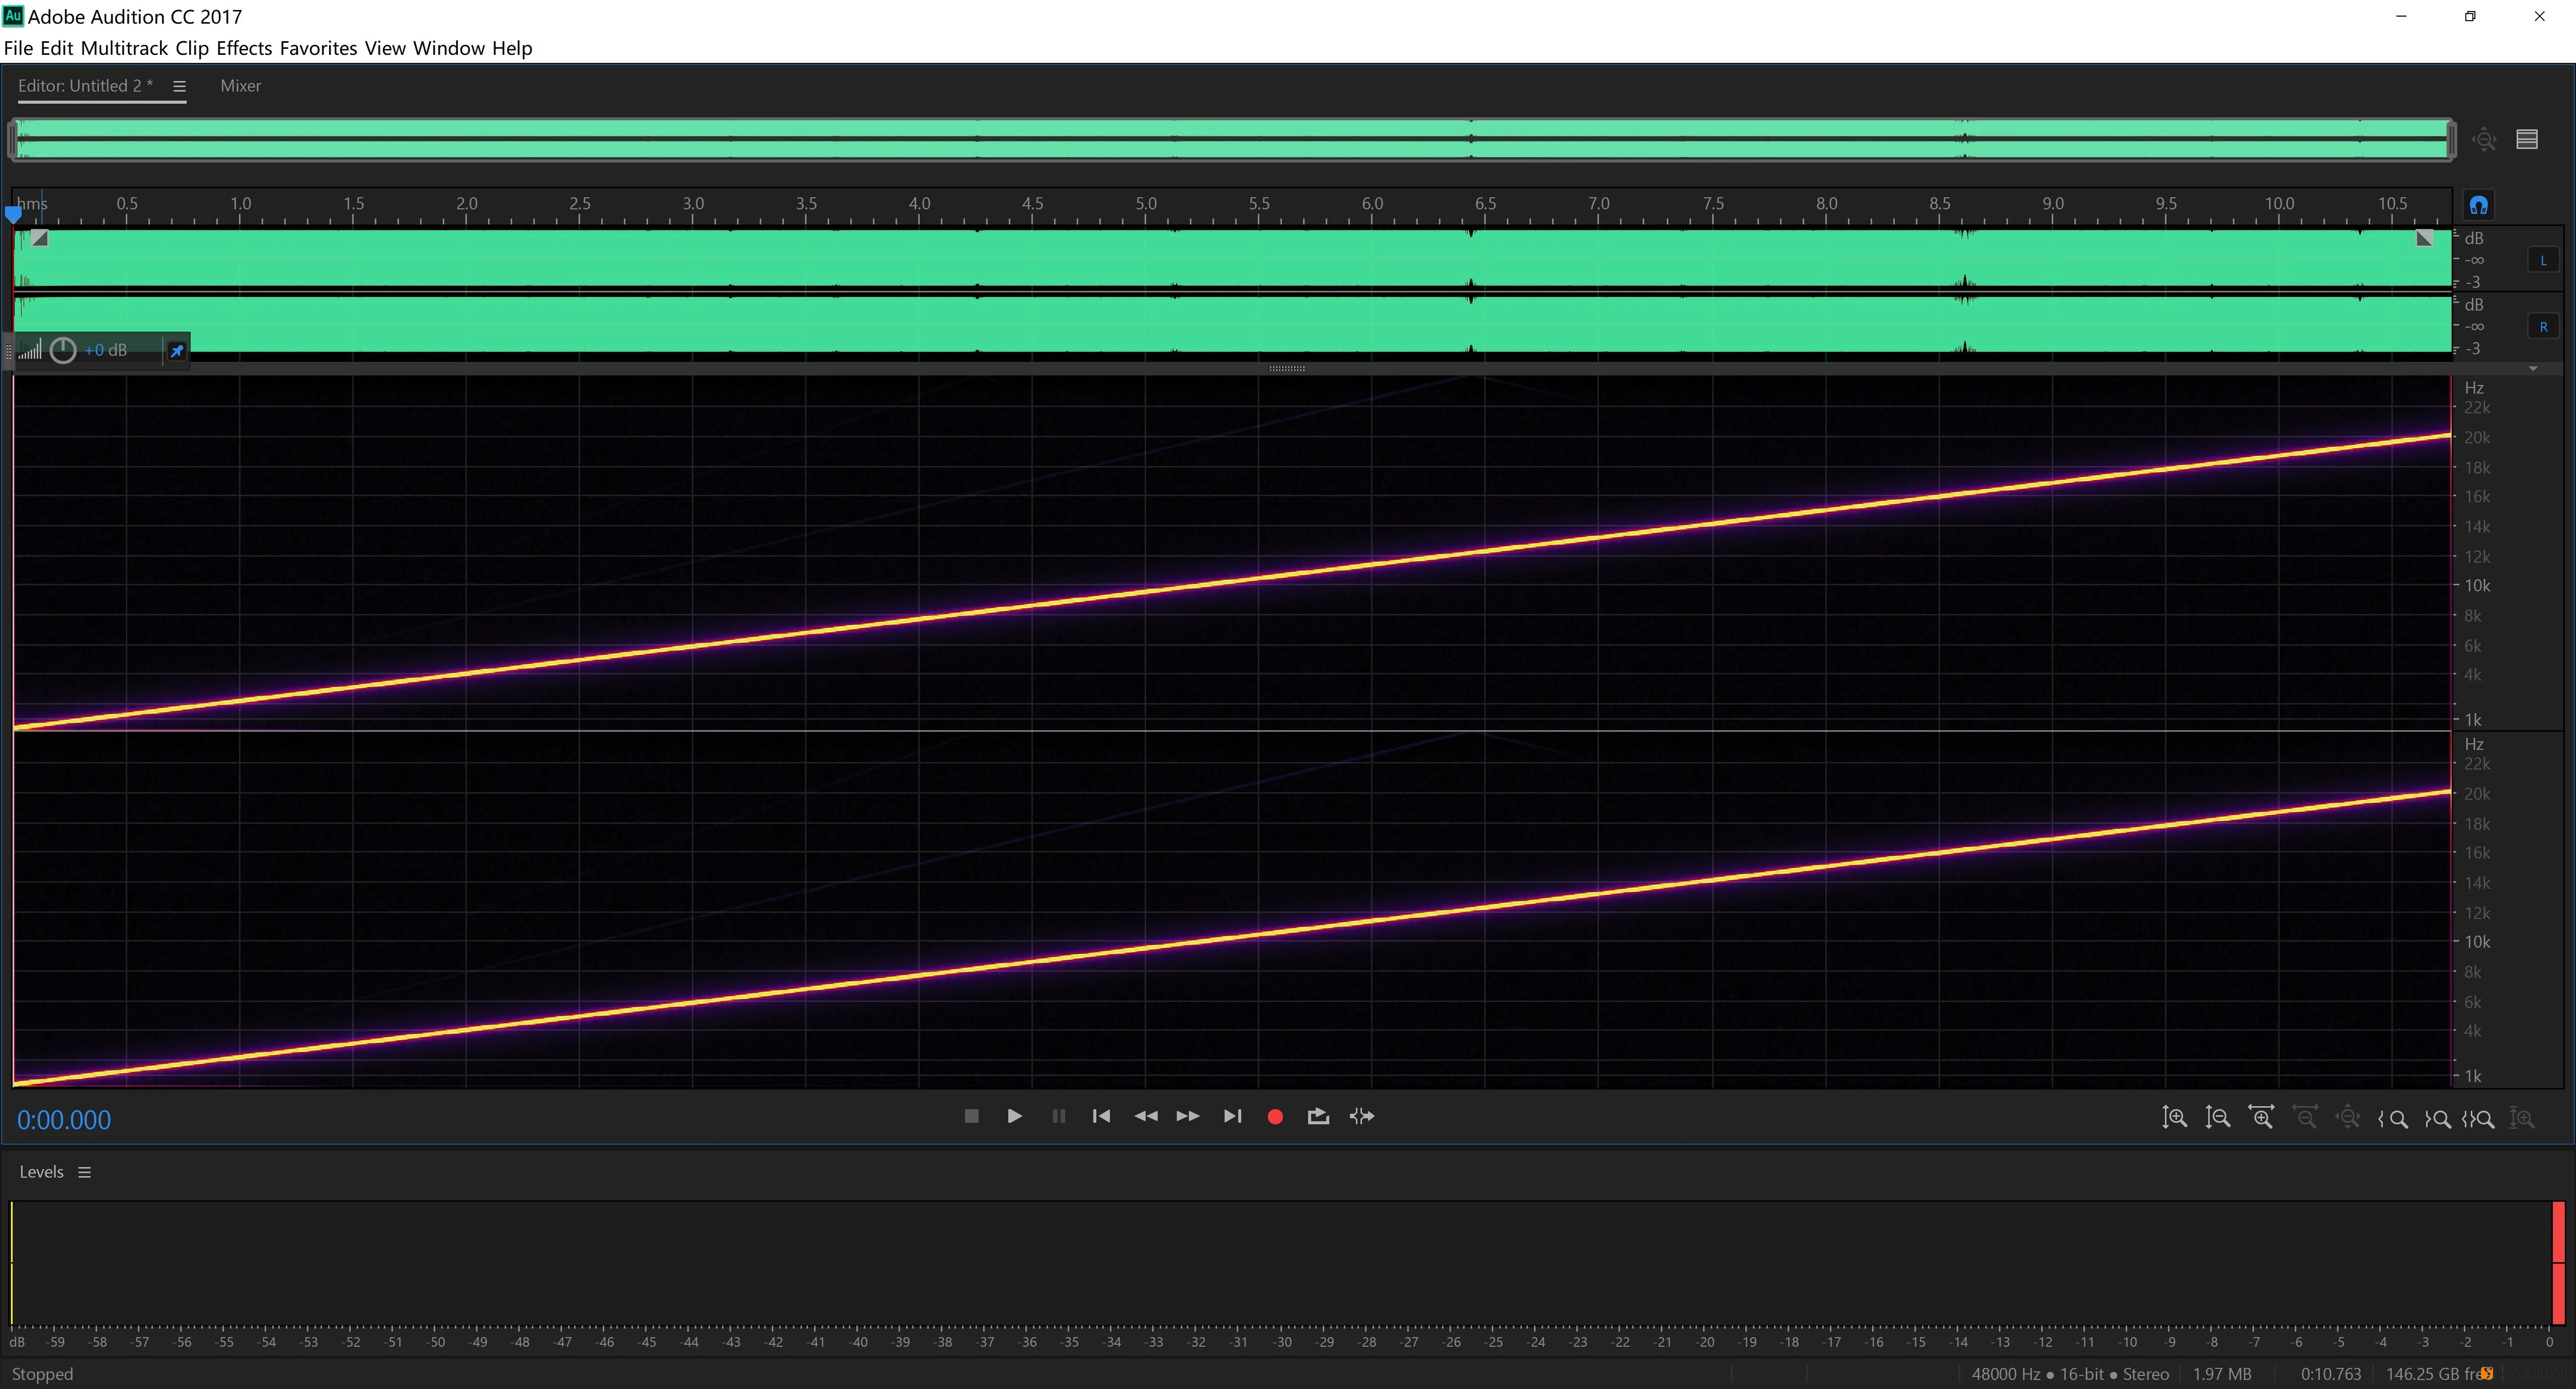This screenshot has width=2576, height=1389.
Task: Click the 10k label on upper spectral scale
Action: point(2476,585)
